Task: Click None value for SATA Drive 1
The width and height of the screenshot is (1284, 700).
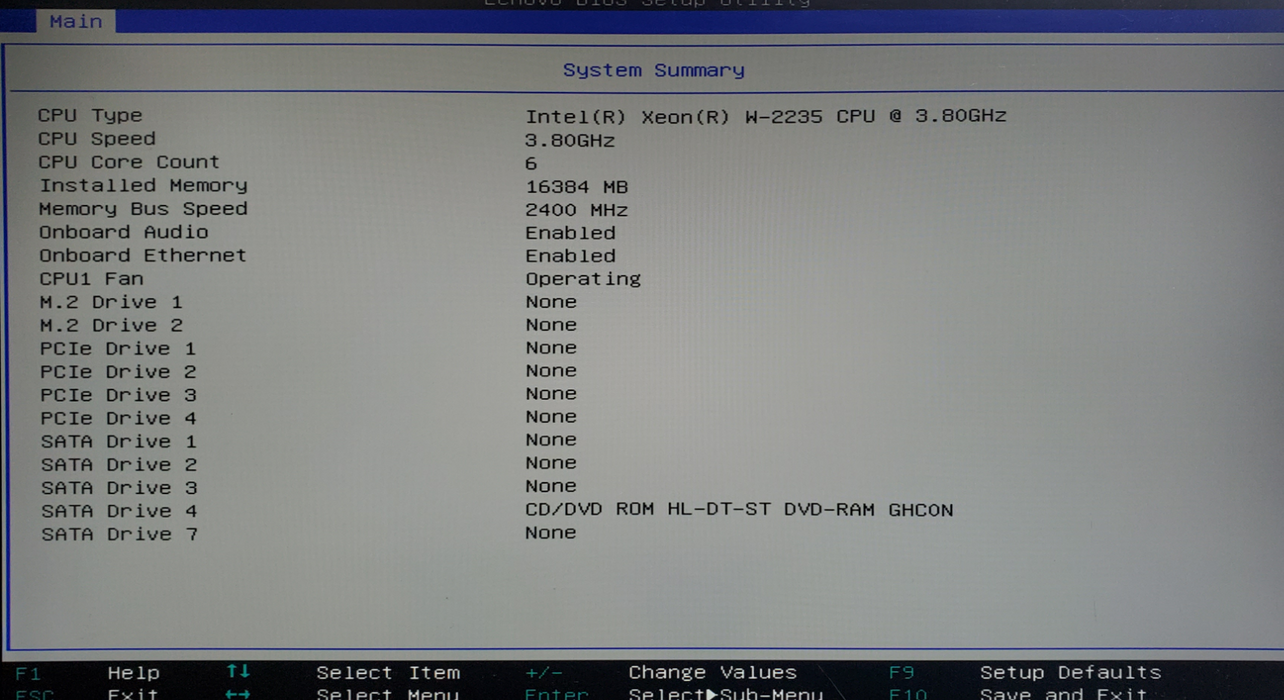Action: (551, 440)
